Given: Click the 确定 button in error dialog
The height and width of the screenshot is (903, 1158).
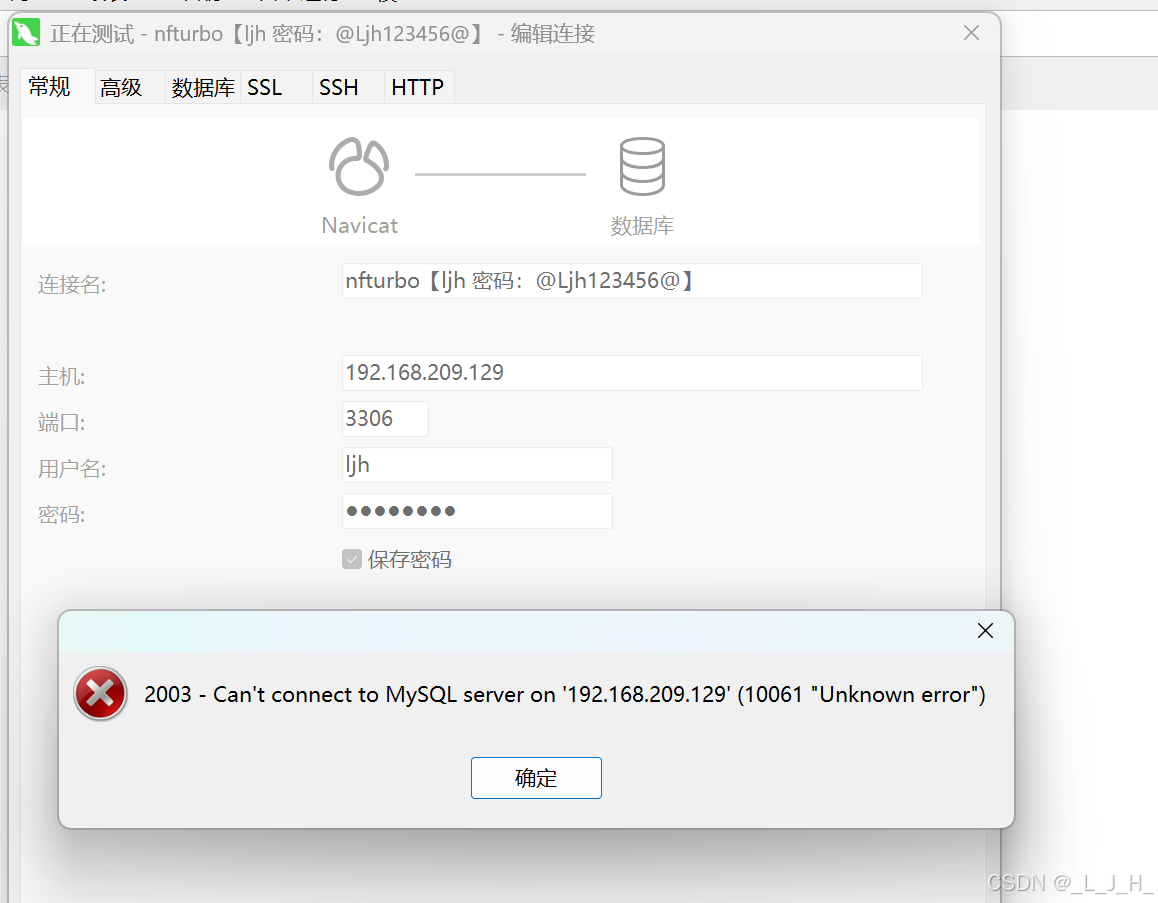Looking at the screenshot, I should coord(536,777).
